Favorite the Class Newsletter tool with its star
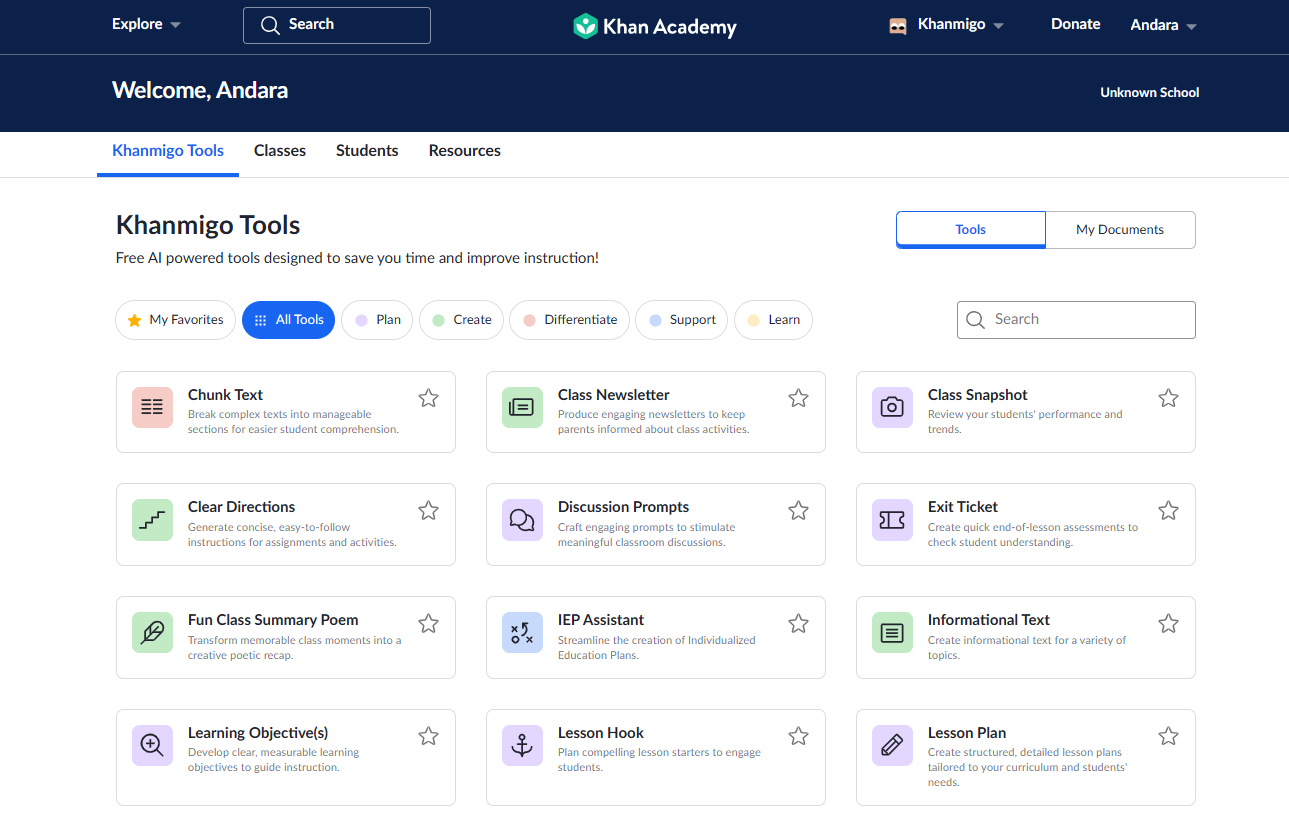The height and width of the screenshot is (826, 1289). click(x=798, y=398)
